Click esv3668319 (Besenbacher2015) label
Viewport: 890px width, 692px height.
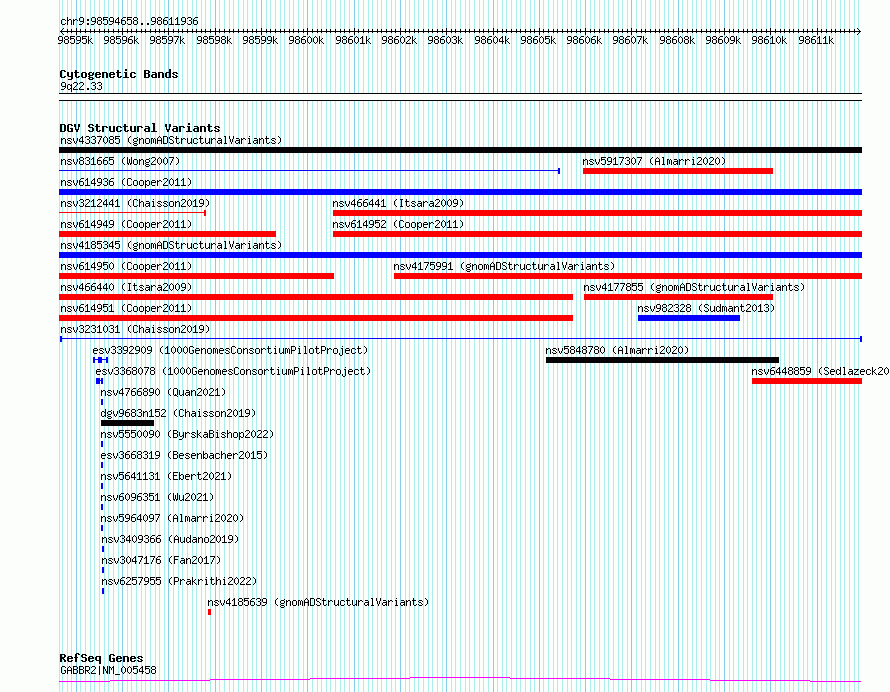pyautogui.click(x=184, y=455)
